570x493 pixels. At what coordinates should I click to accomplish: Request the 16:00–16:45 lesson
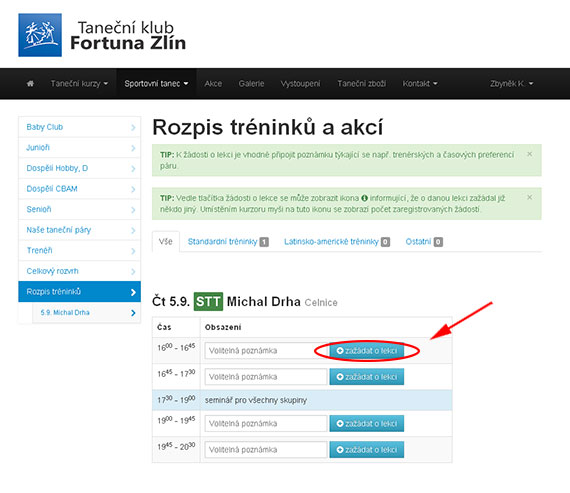point(366,351)
